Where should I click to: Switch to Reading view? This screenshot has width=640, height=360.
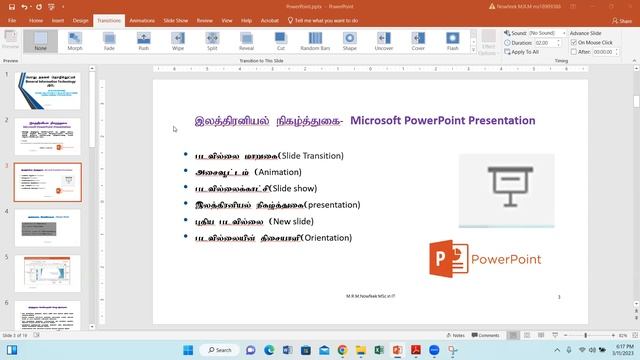(x=541, y=335)
